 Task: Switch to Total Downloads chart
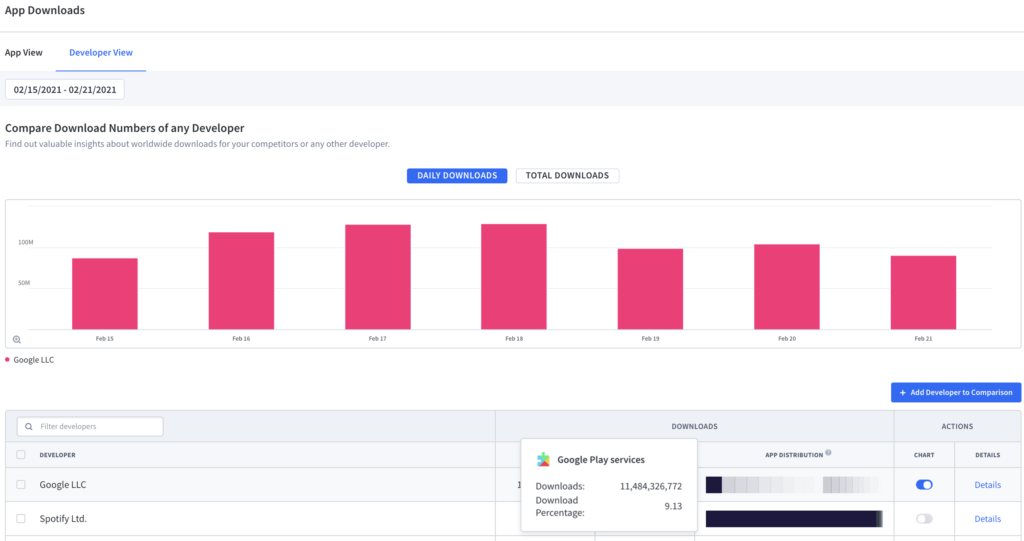pyautogui.click(x=567, y=175)
